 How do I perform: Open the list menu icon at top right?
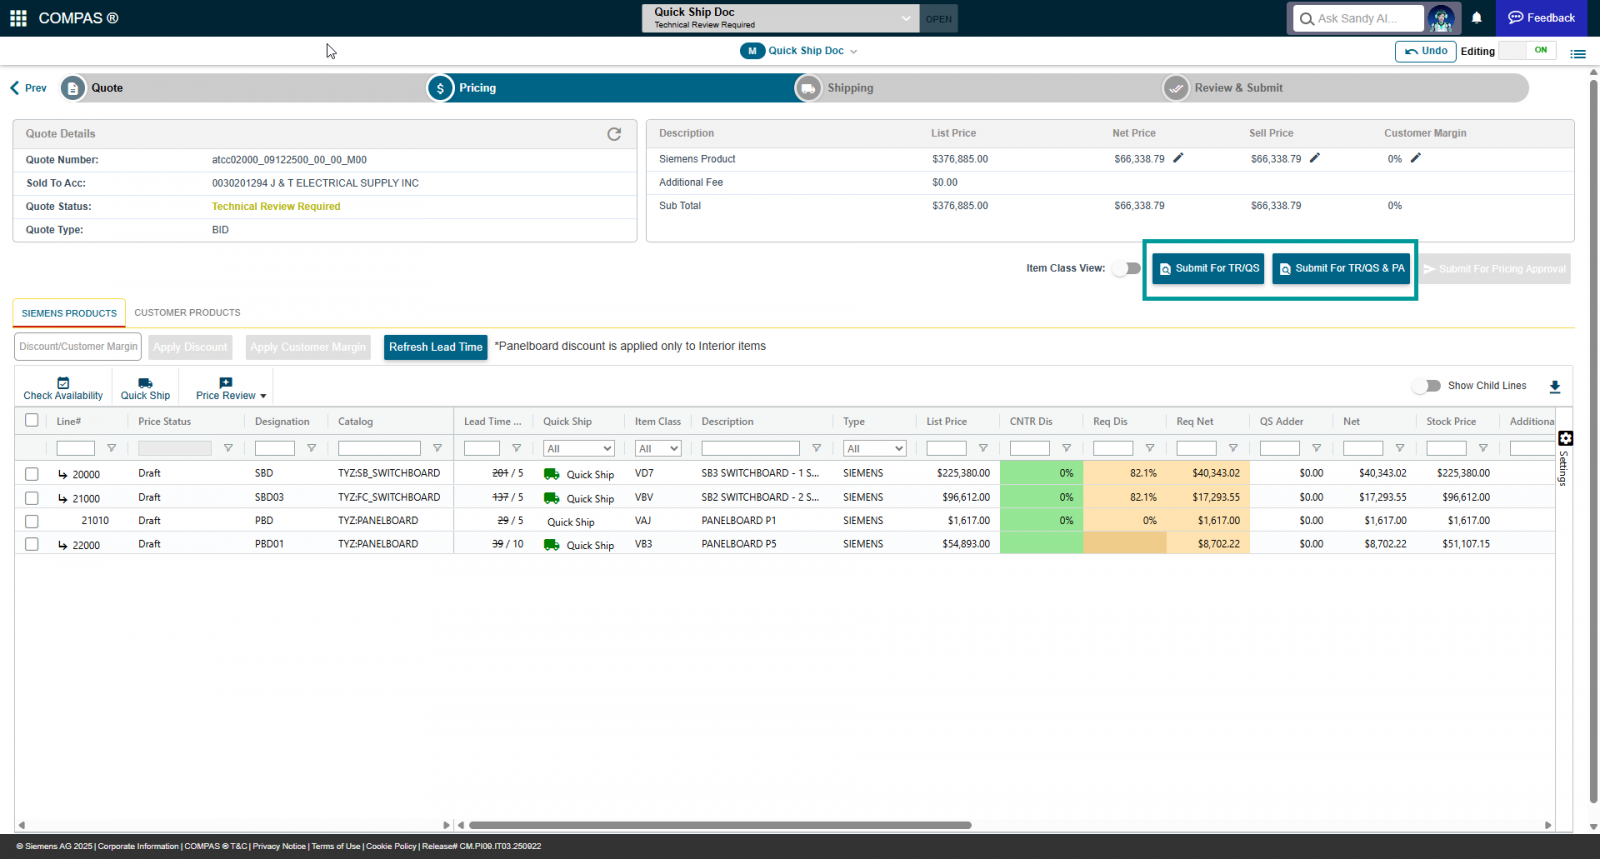(1578, 53)
